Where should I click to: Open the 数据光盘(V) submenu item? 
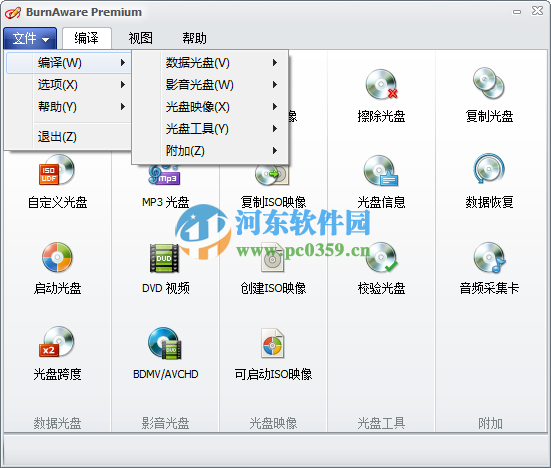(x=210, y=63)
